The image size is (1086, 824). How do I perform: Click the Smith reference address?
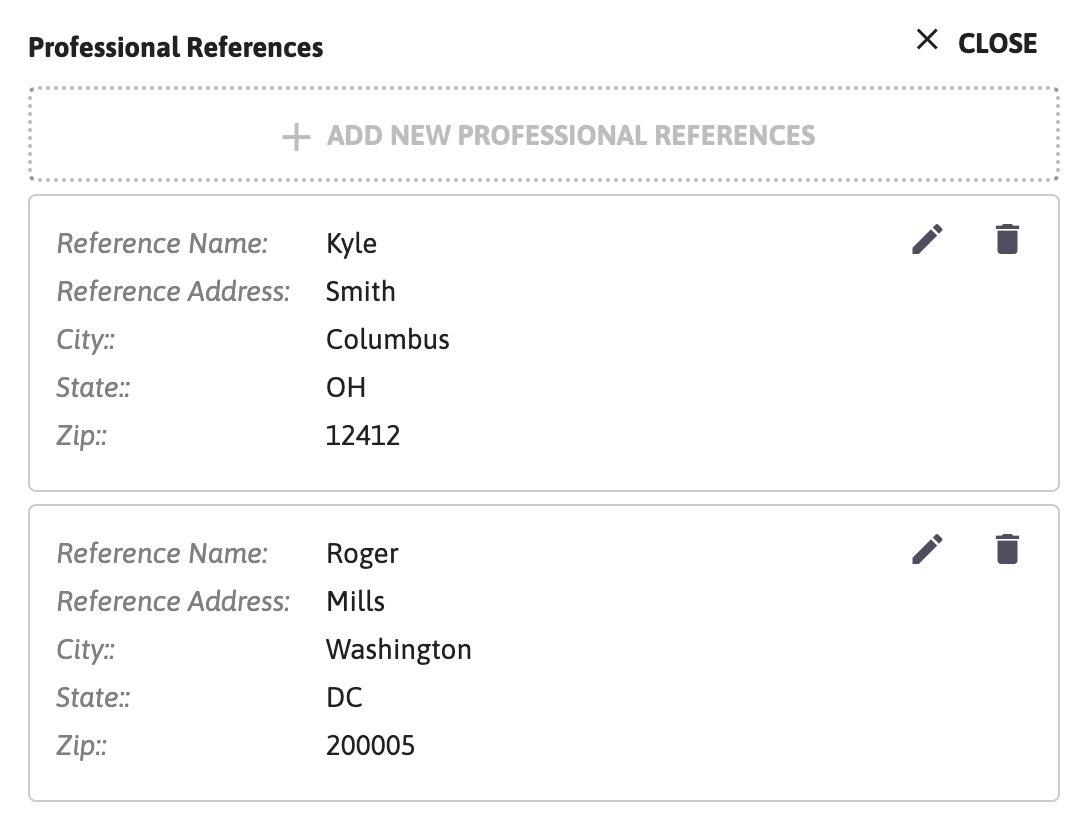click(360, 292)
